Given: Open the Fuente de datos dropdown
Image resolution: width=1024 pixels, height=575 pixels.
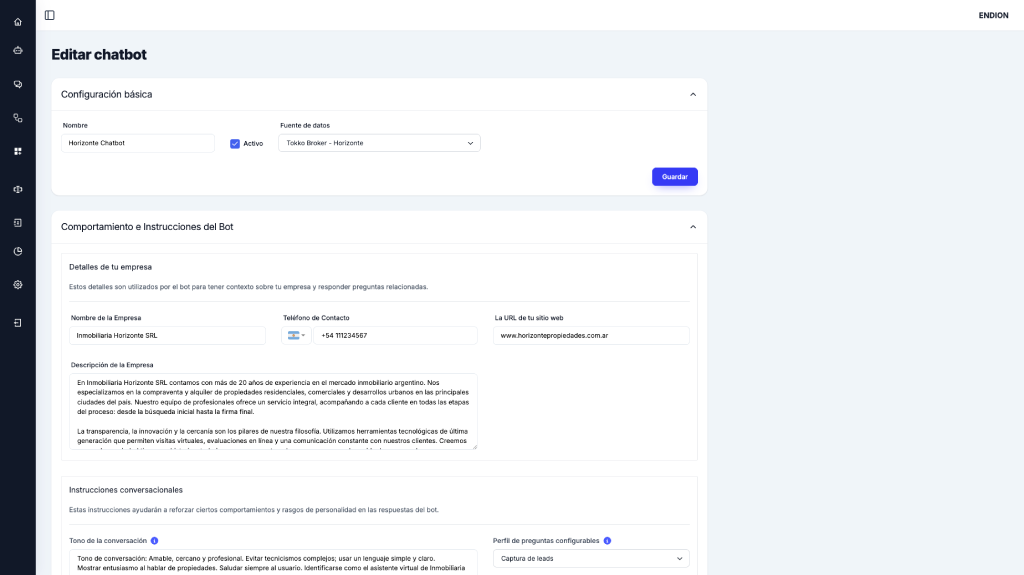Looking at the screenshot, I should 379,143.
